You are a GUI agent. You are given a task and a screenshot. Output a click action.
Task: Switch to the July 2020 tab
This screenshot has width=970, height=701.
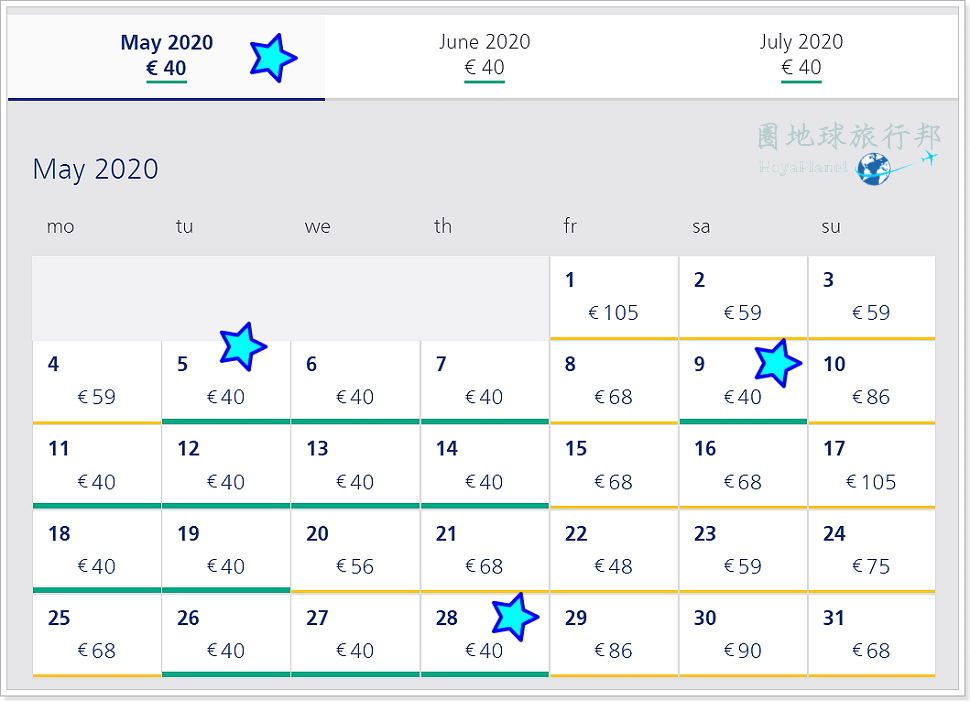pos(801,55)
